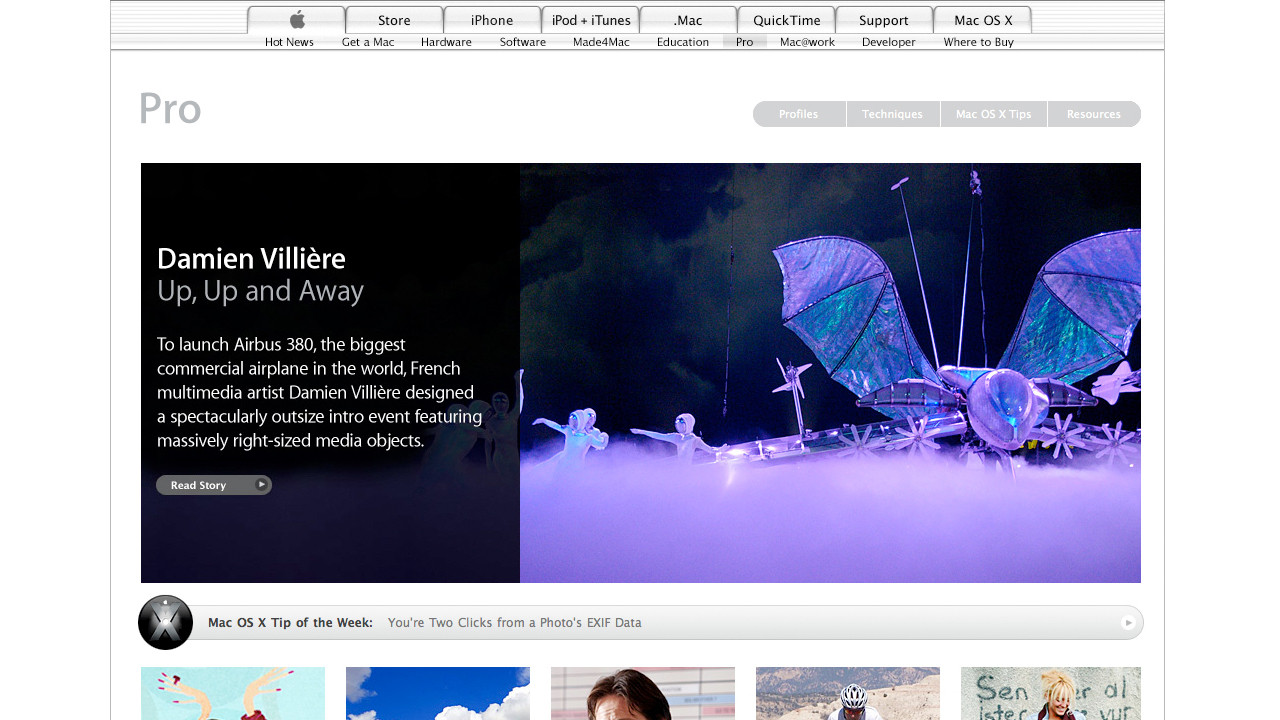The image size is (1280, 720).
Task: Open the blue sky clouds thumbnail
Action: coord(438,693)
